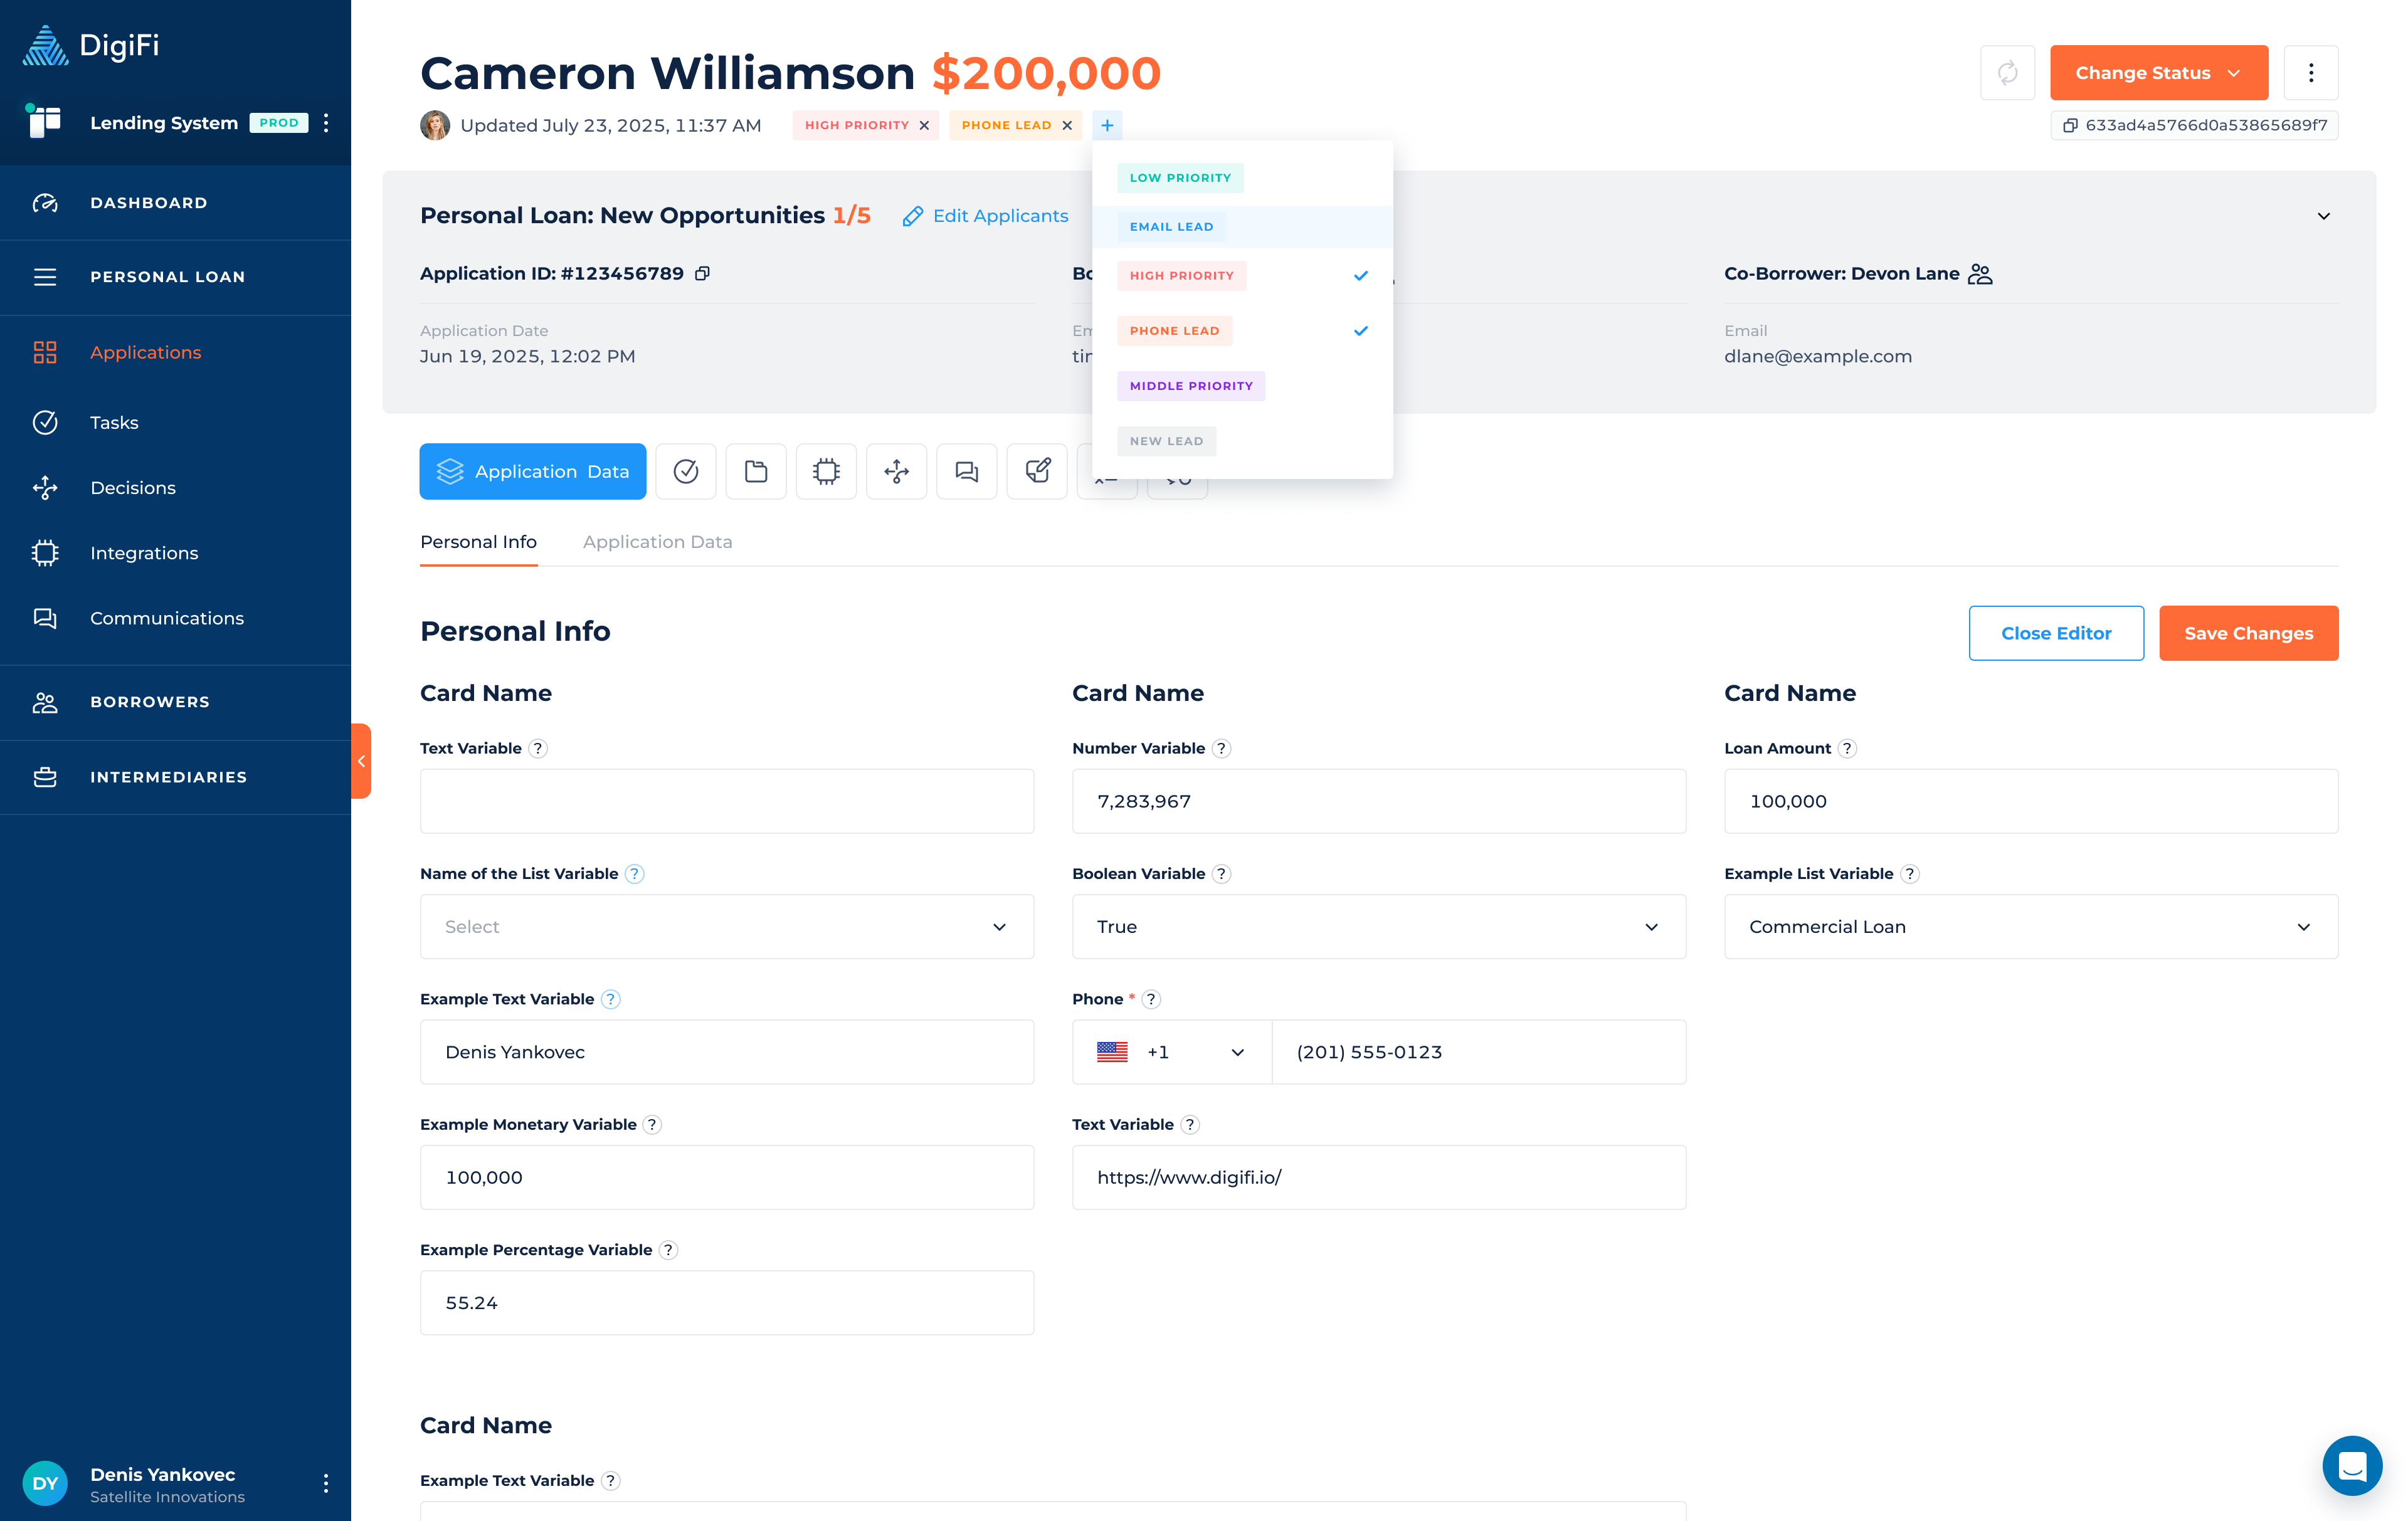Open the support chat widget
Viewport: 2408px width, 1521px height.
tap(2352, 1466)
